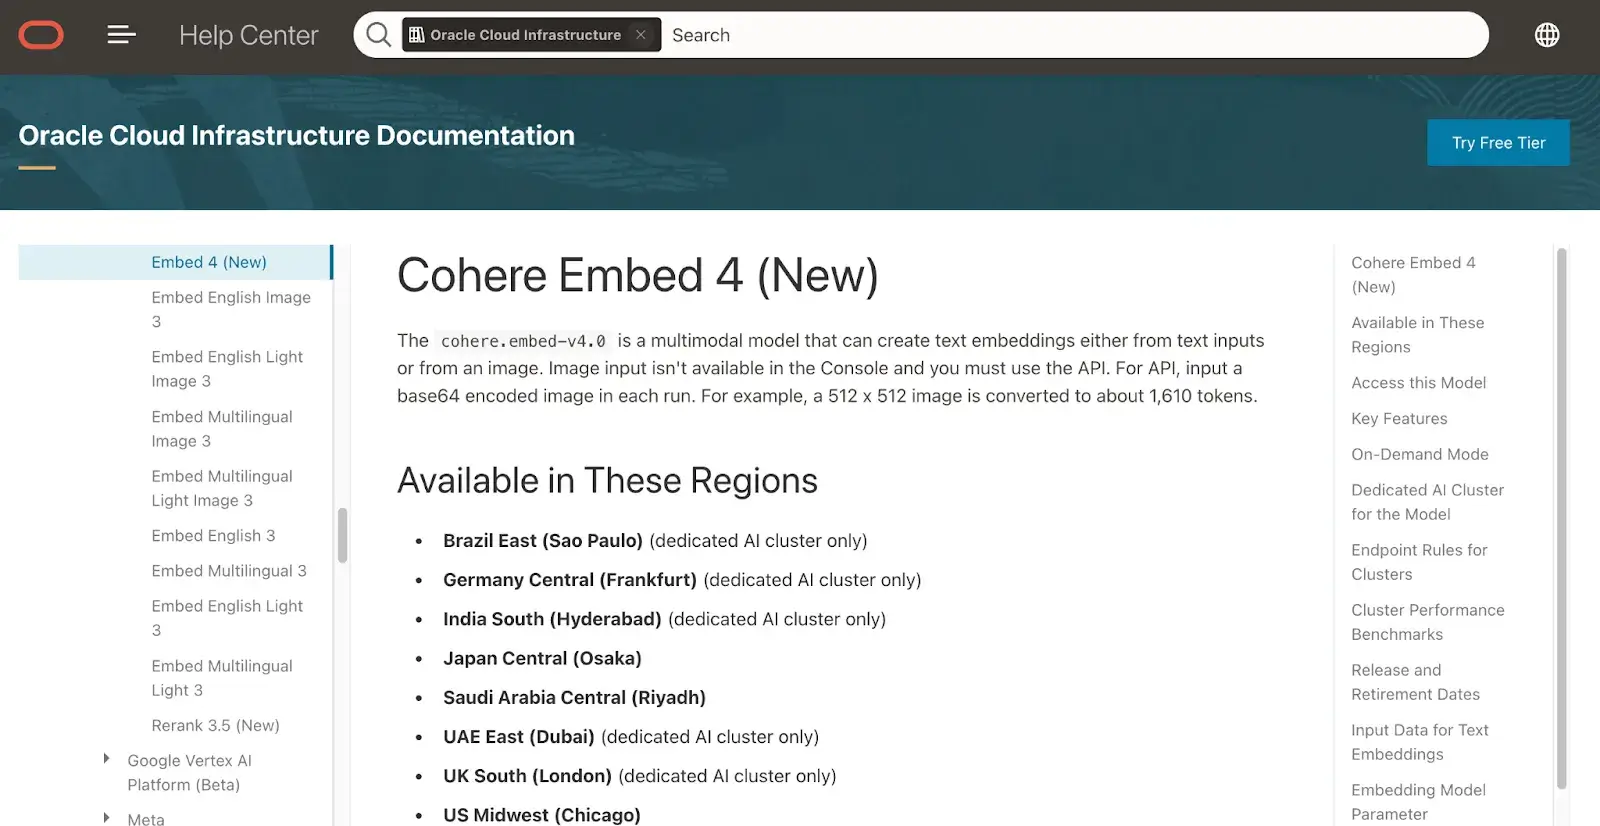Open the hamburger navigation menu
The image size is (1600, 826).
point(121,36)
